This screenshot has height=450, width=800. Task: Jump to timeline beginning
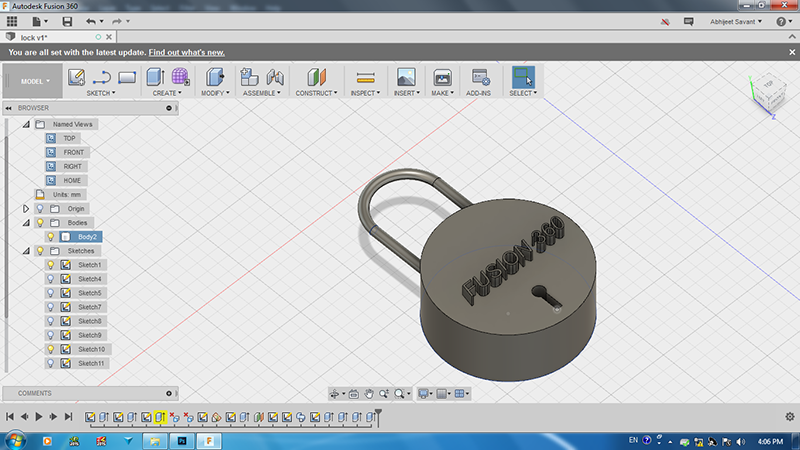10,417
